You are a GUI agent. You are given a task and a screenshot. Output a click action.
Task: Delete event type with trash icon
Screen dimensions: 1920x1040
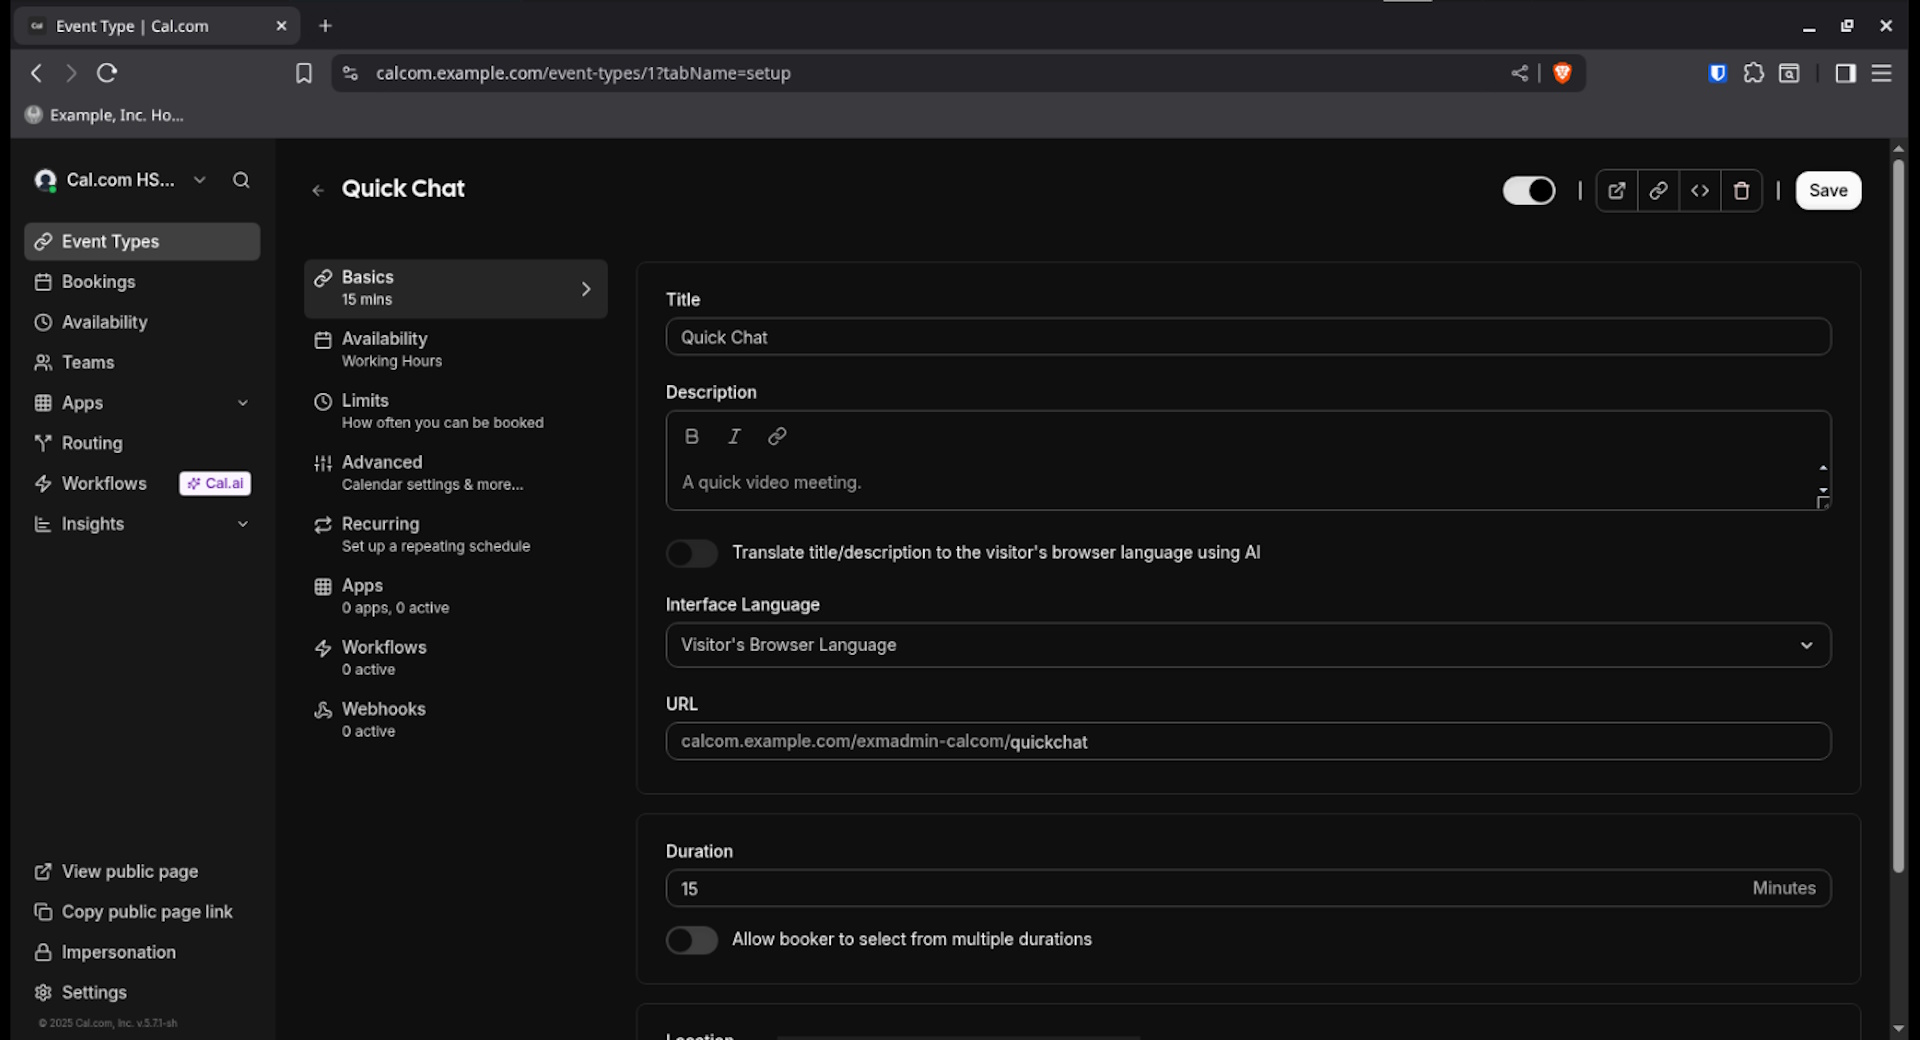click(x=1741, y=191)
